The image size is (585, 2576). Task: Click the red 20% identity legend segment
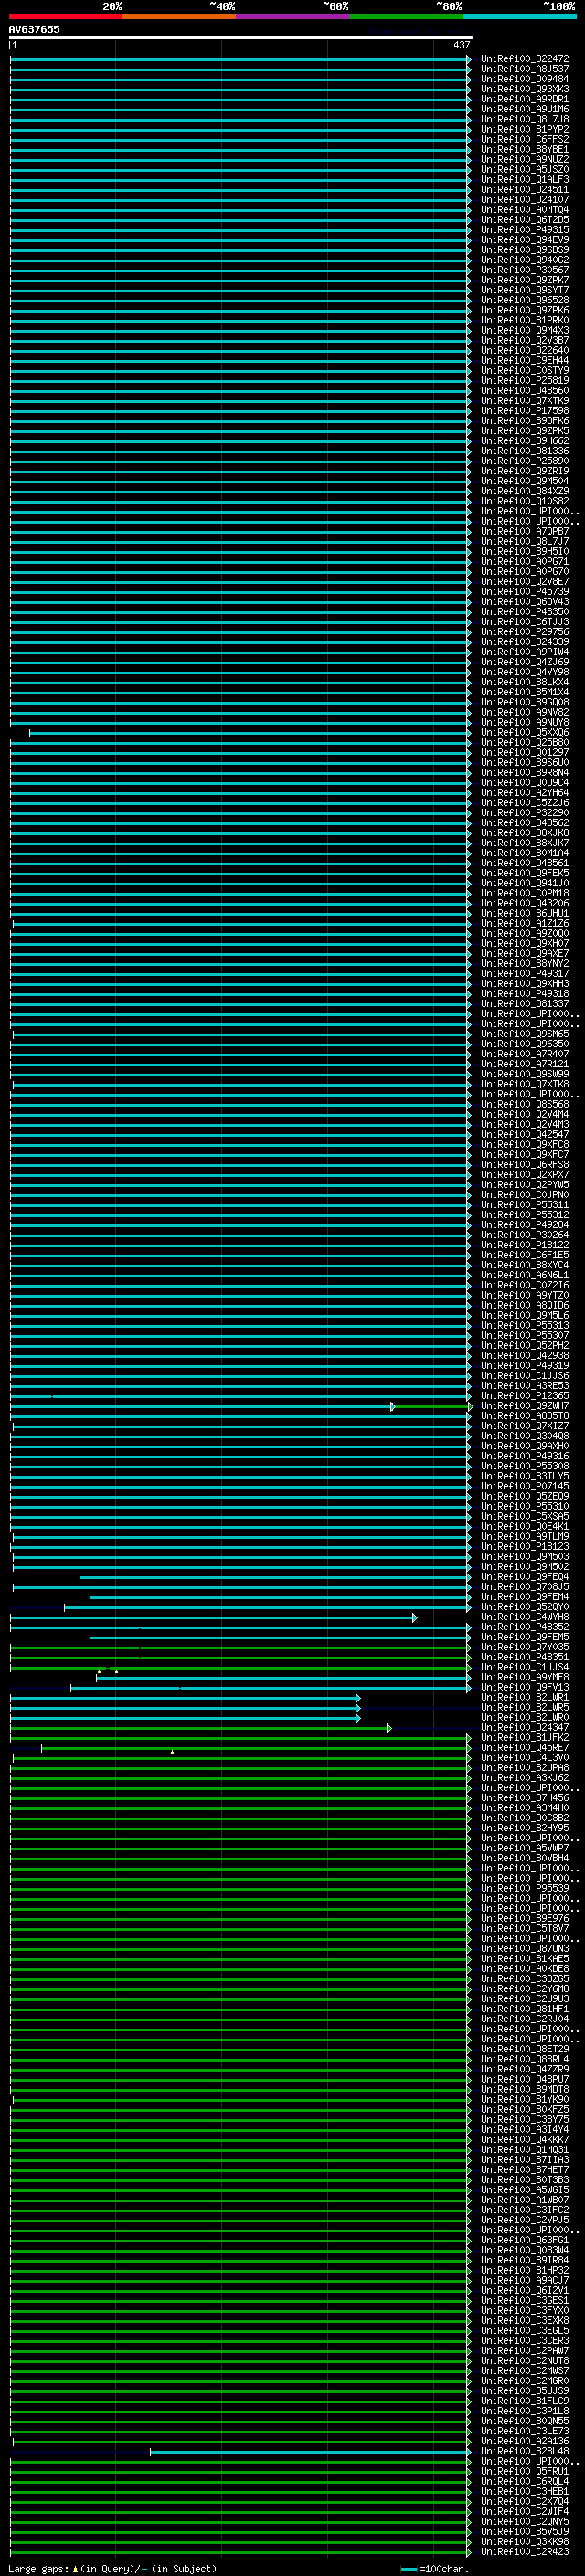66,16
